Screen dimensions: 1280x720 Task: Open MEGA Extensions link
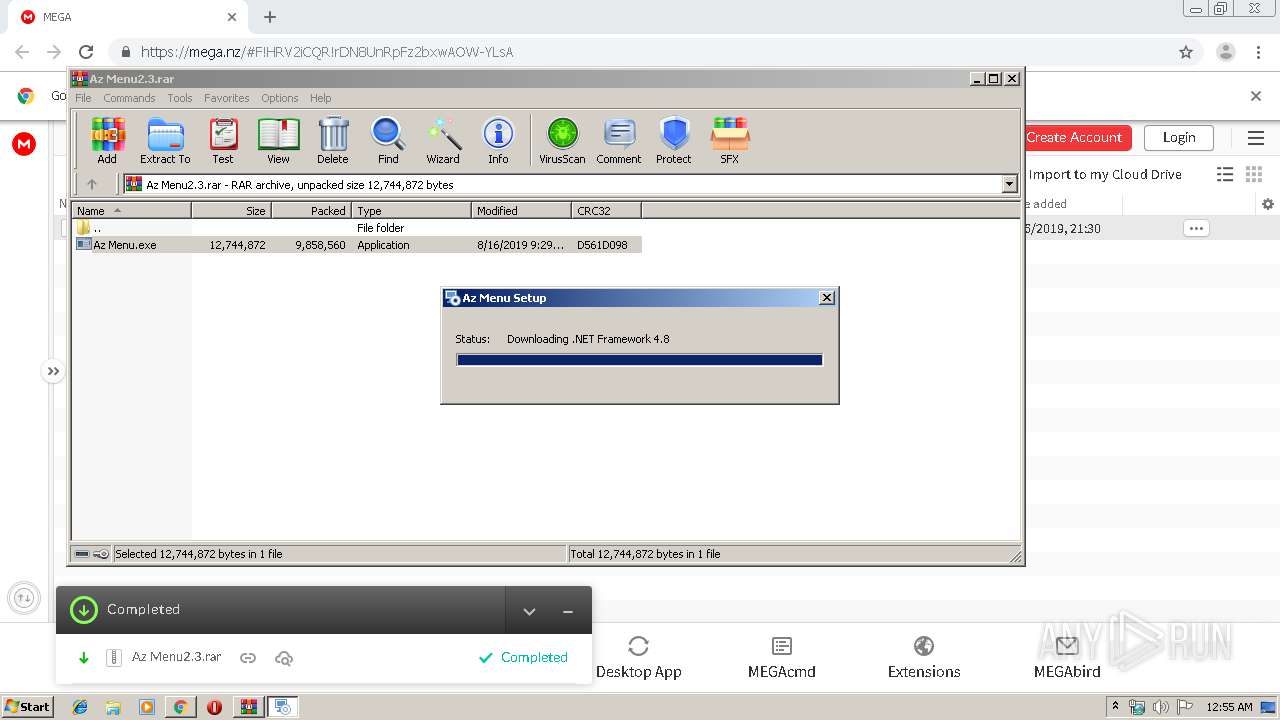924,658
